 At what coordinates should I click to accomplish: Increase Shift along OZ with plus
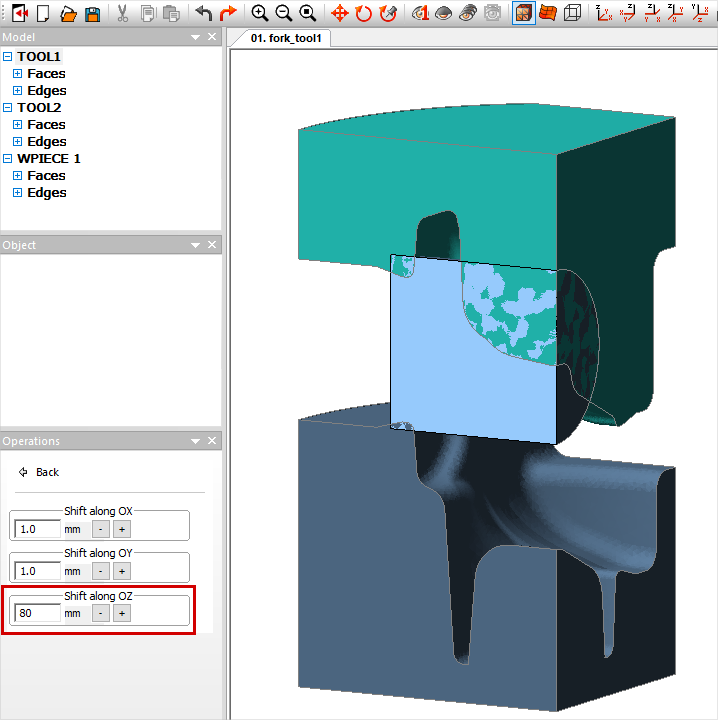(x=122, y=613)
